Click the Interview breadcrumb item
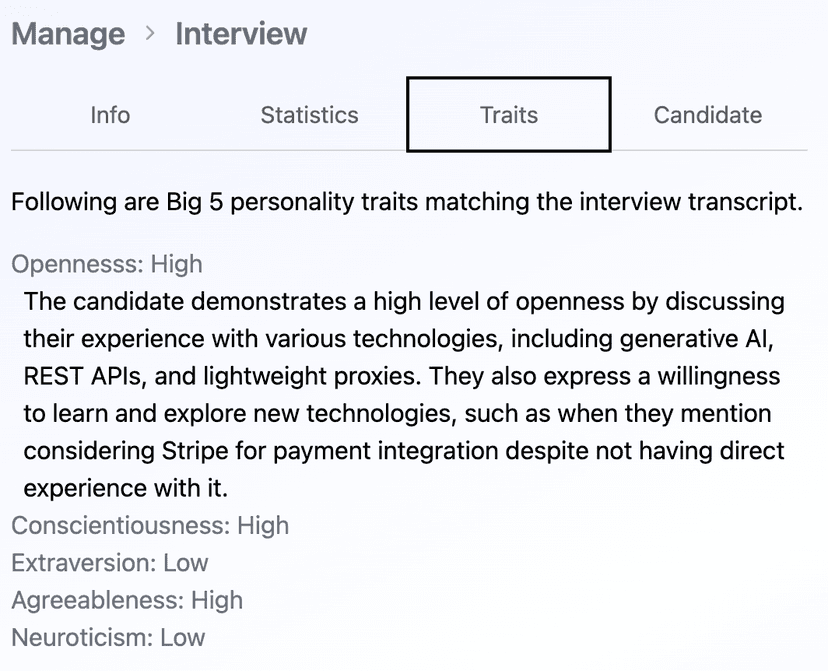The width and height of the screenshot is (828, 671). click(240, 33)
